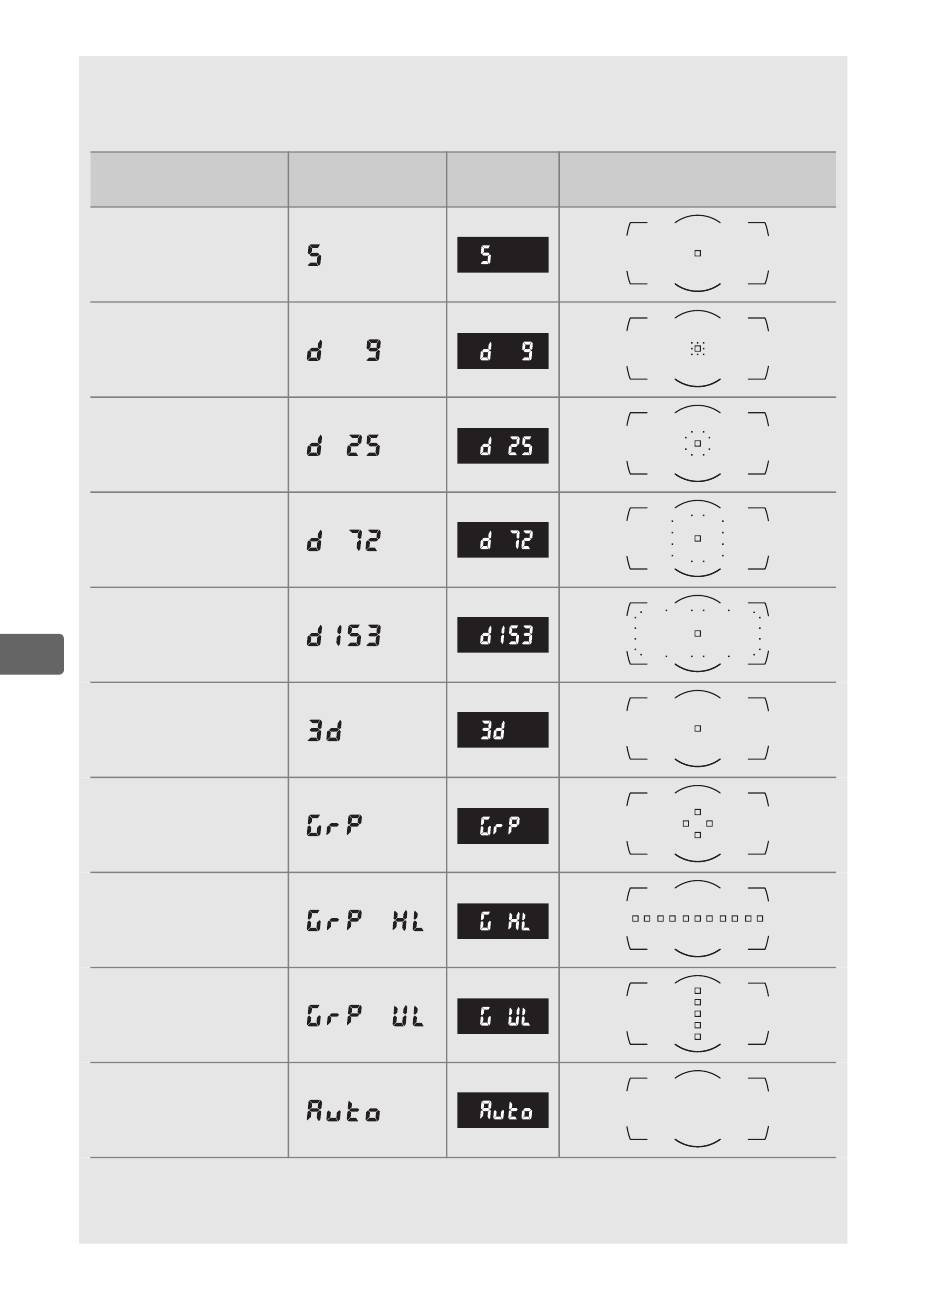Click the viewfinder diagram with vertical column of squares
Image resolution: width=950 pixels, height=1308 pixels.
click(x=698, y=1013)
